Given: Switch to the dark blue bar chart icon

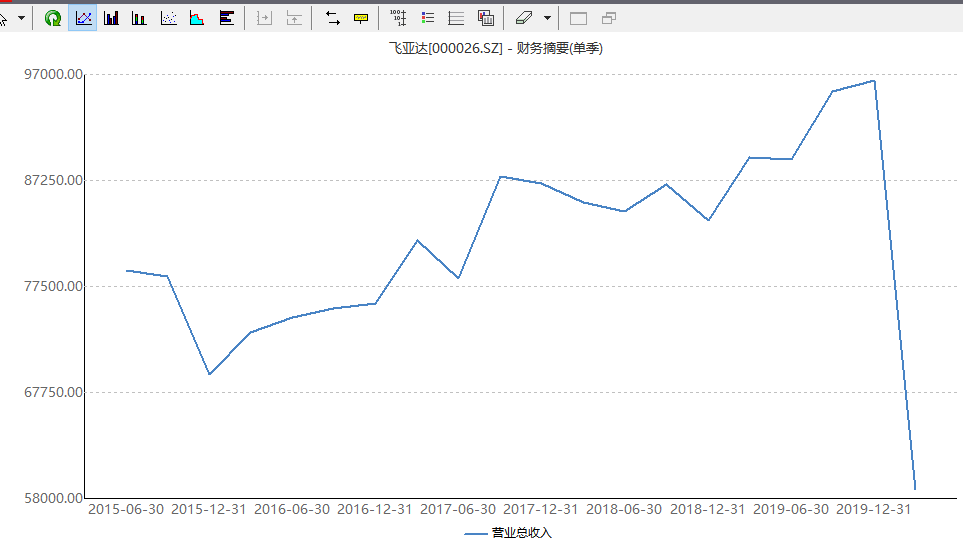Looking at the screenshot, I should (x=111, y=18).
